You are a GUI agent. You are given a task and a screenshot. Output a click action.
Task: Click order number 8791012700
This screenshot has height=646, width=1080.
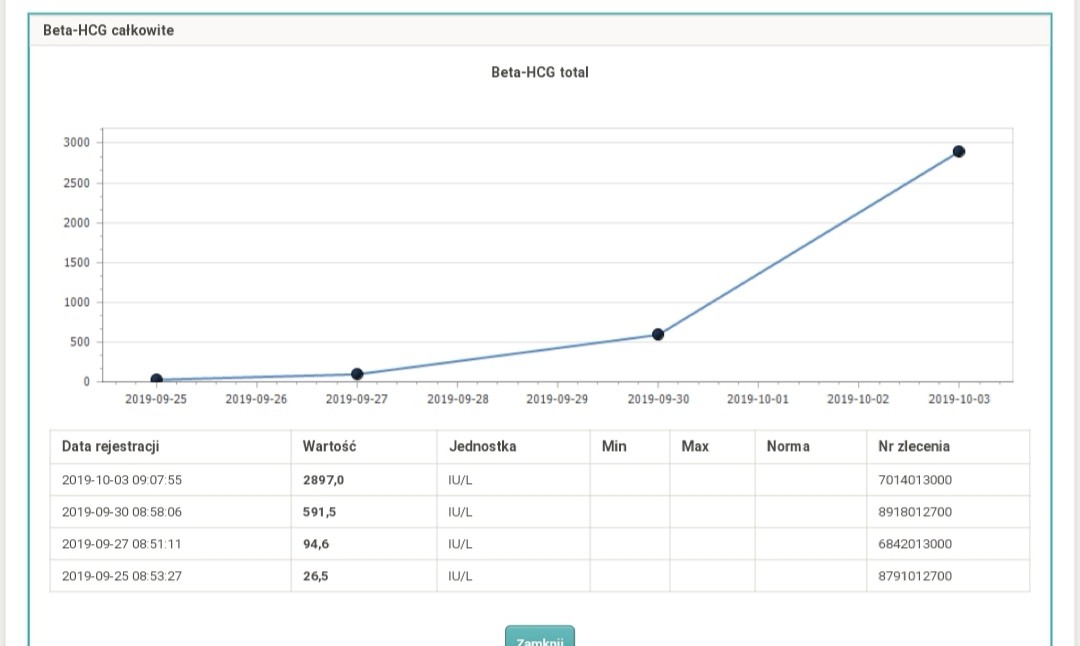pos(914,576)
